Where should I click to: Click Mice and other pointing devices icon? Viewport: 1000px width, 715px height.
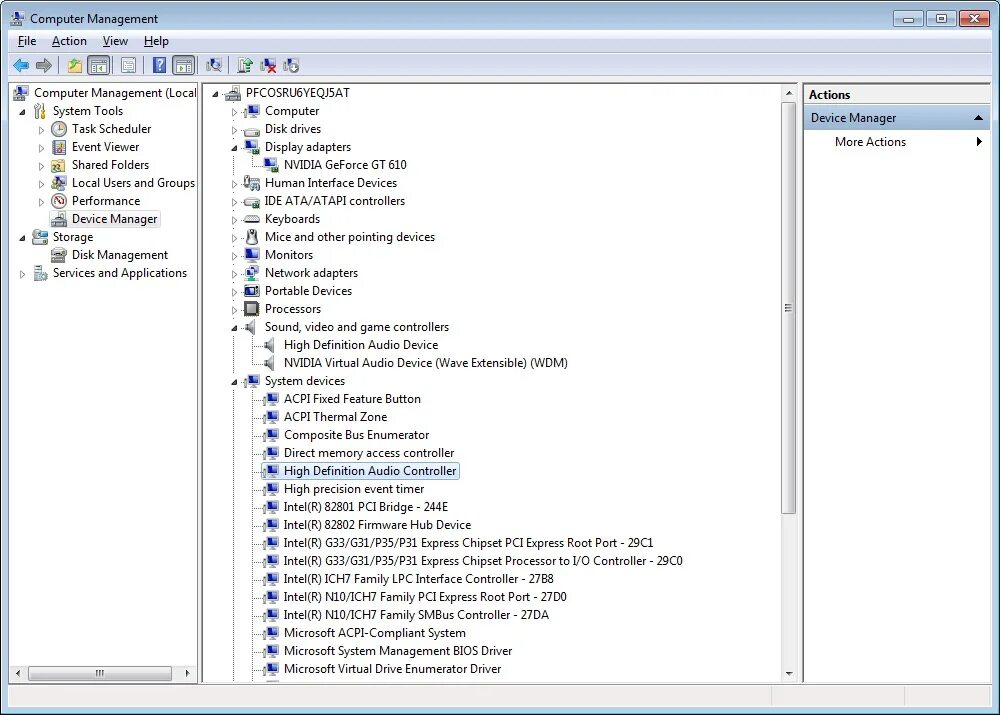click(x=252, y=237)
